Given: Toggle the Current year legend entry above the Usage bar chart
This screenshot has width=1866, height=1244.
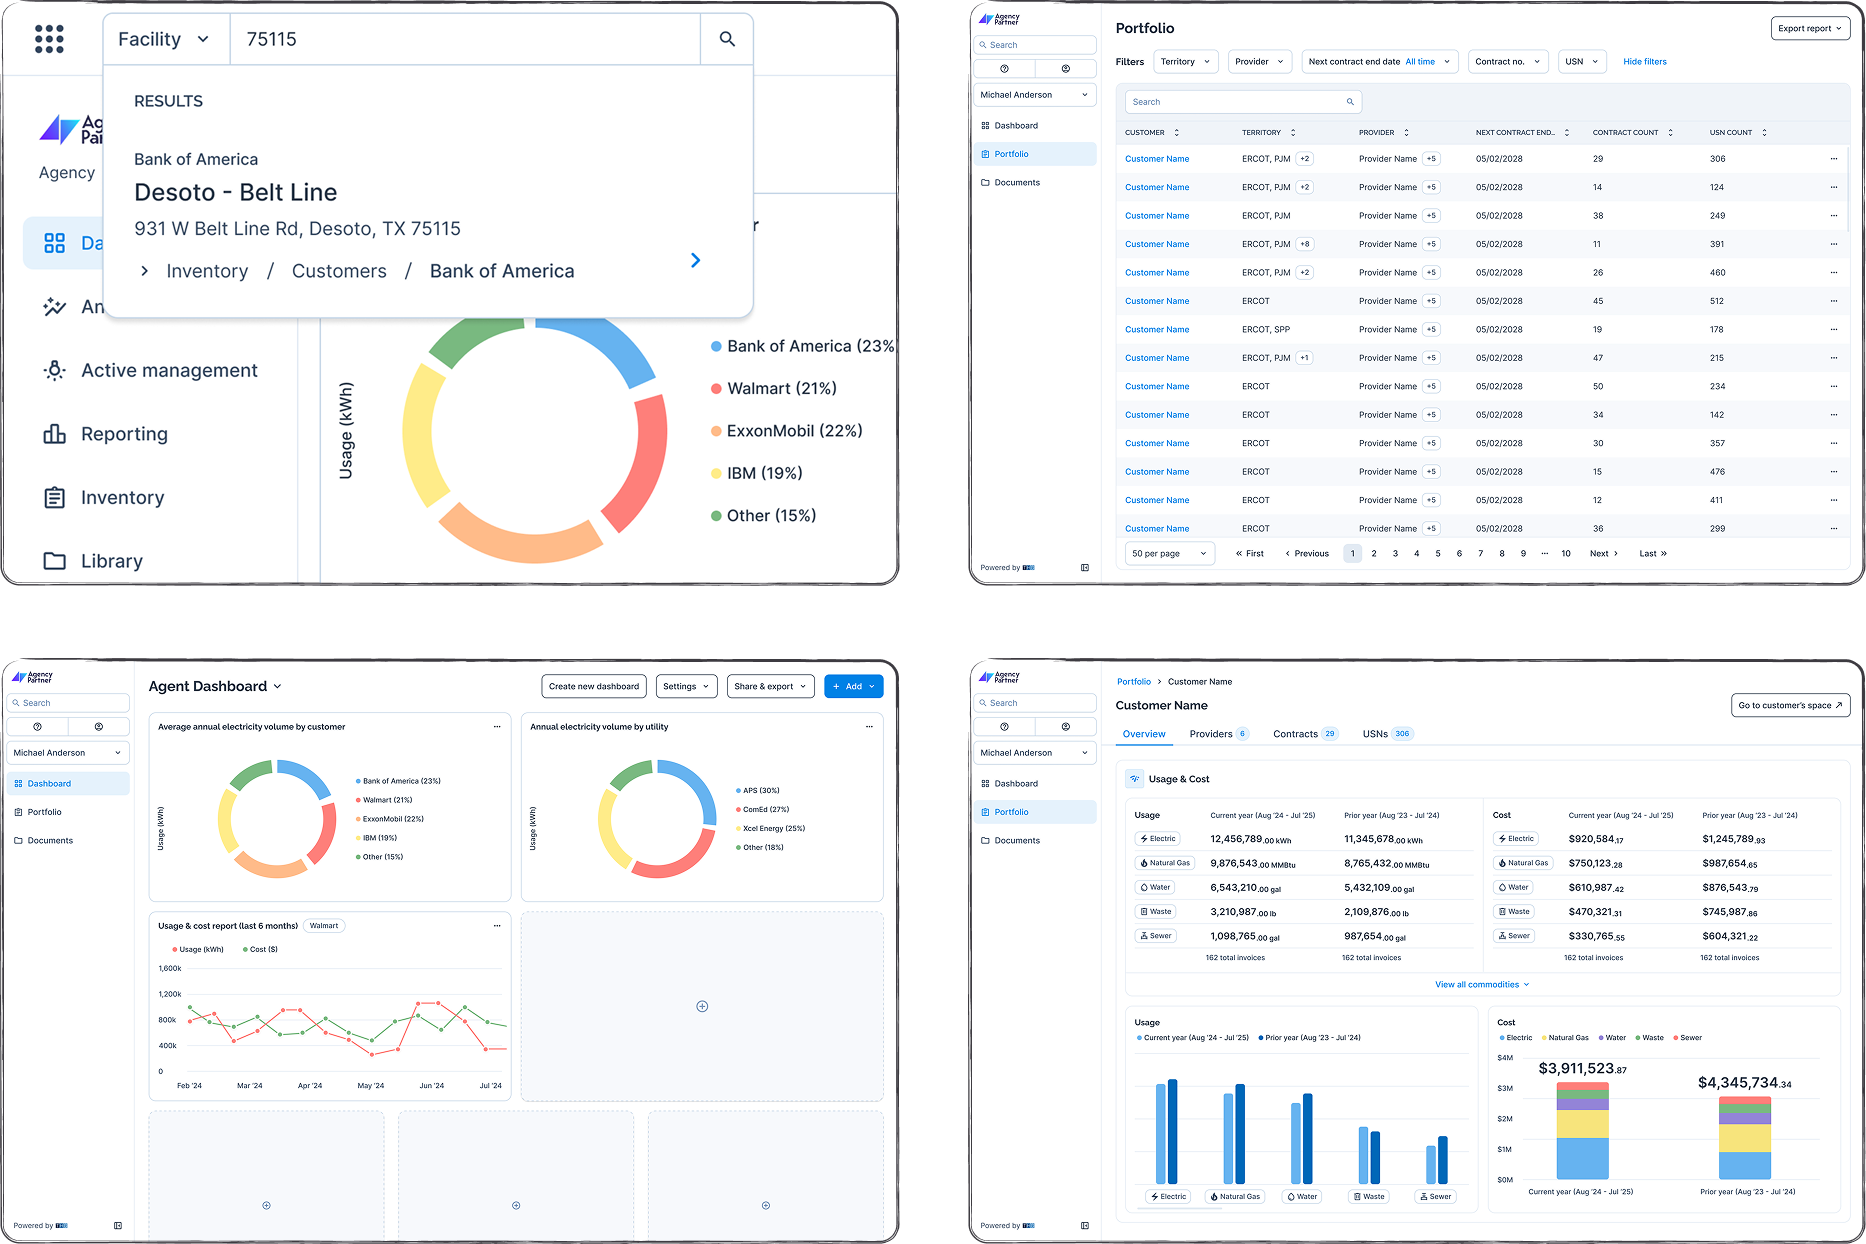Looking at the screenshot, I should tap(1193, 1038).
